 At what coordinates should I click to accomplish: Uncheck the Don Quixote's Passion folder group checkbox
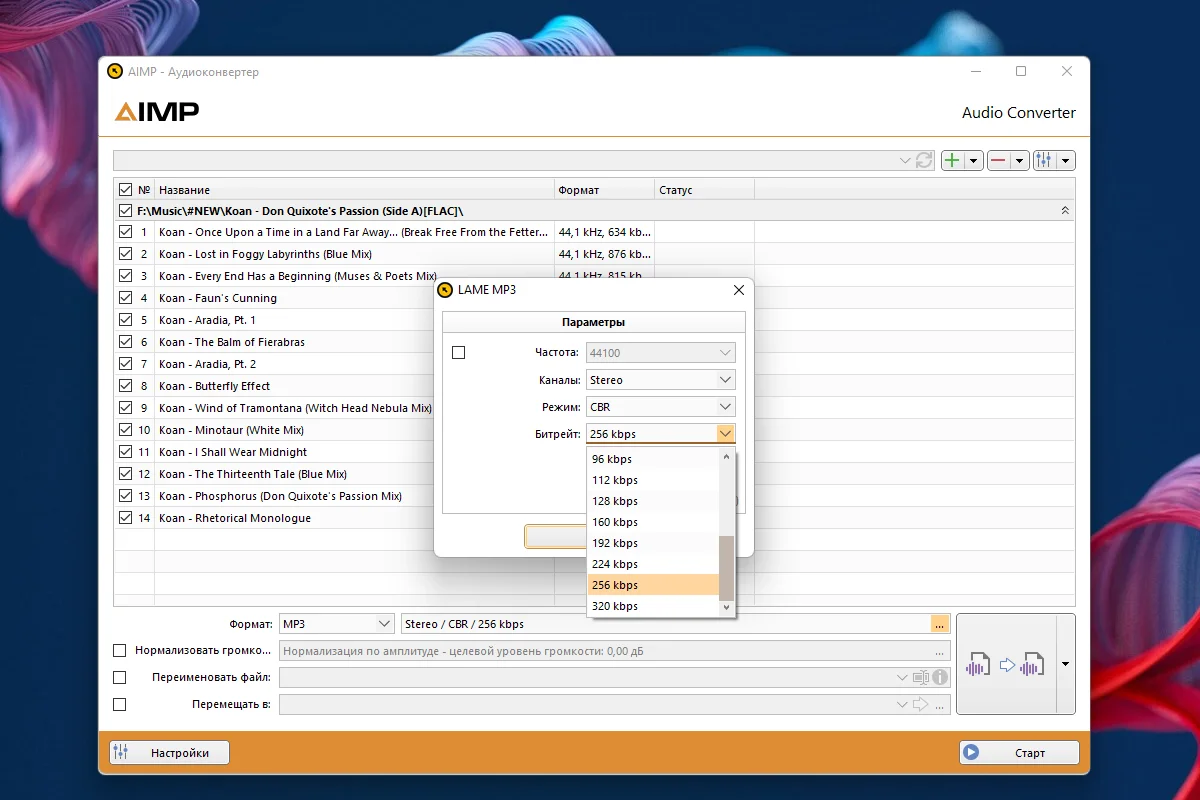point(125,211)
